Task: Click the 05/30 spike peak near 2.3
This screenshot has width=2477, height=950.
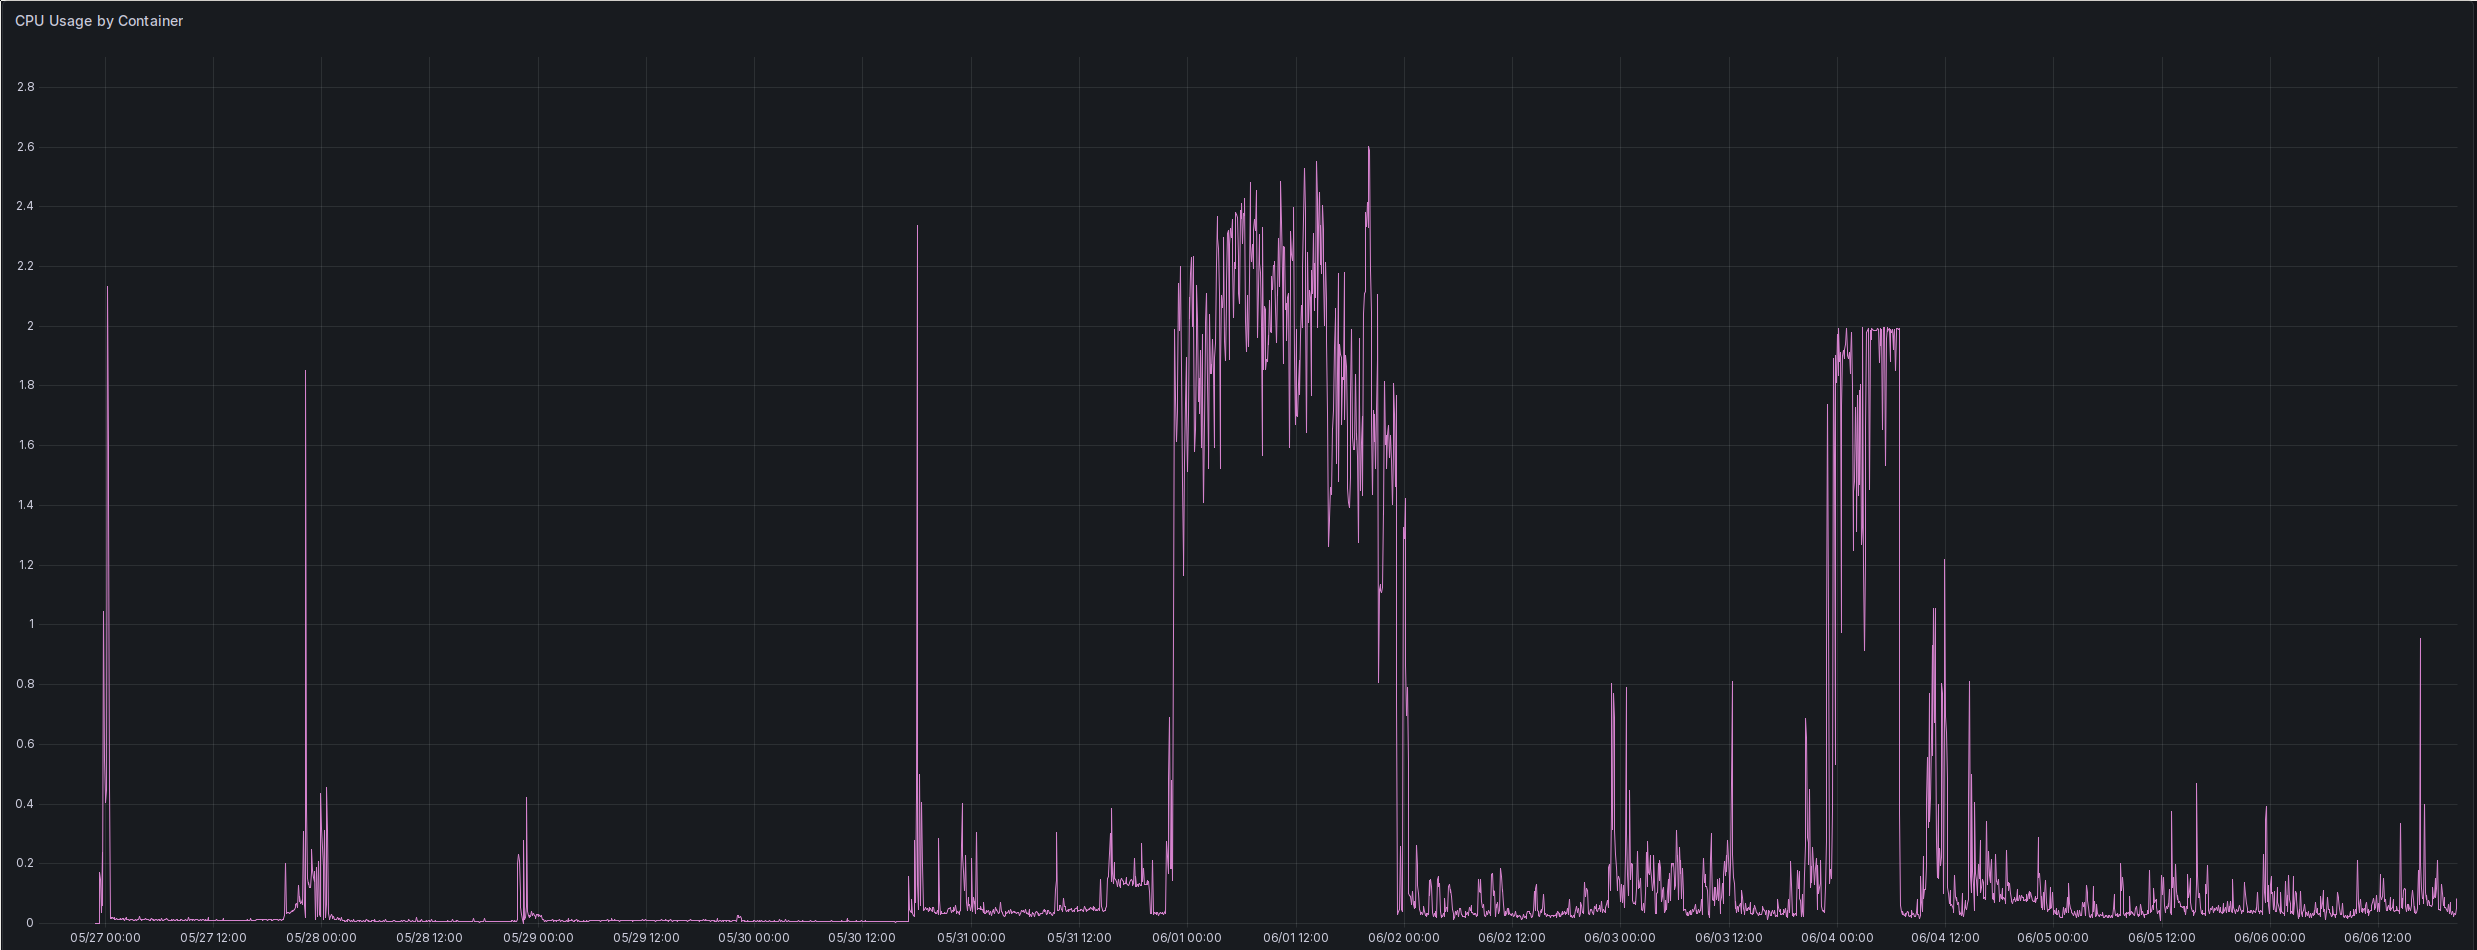Action: click(917, 228)
